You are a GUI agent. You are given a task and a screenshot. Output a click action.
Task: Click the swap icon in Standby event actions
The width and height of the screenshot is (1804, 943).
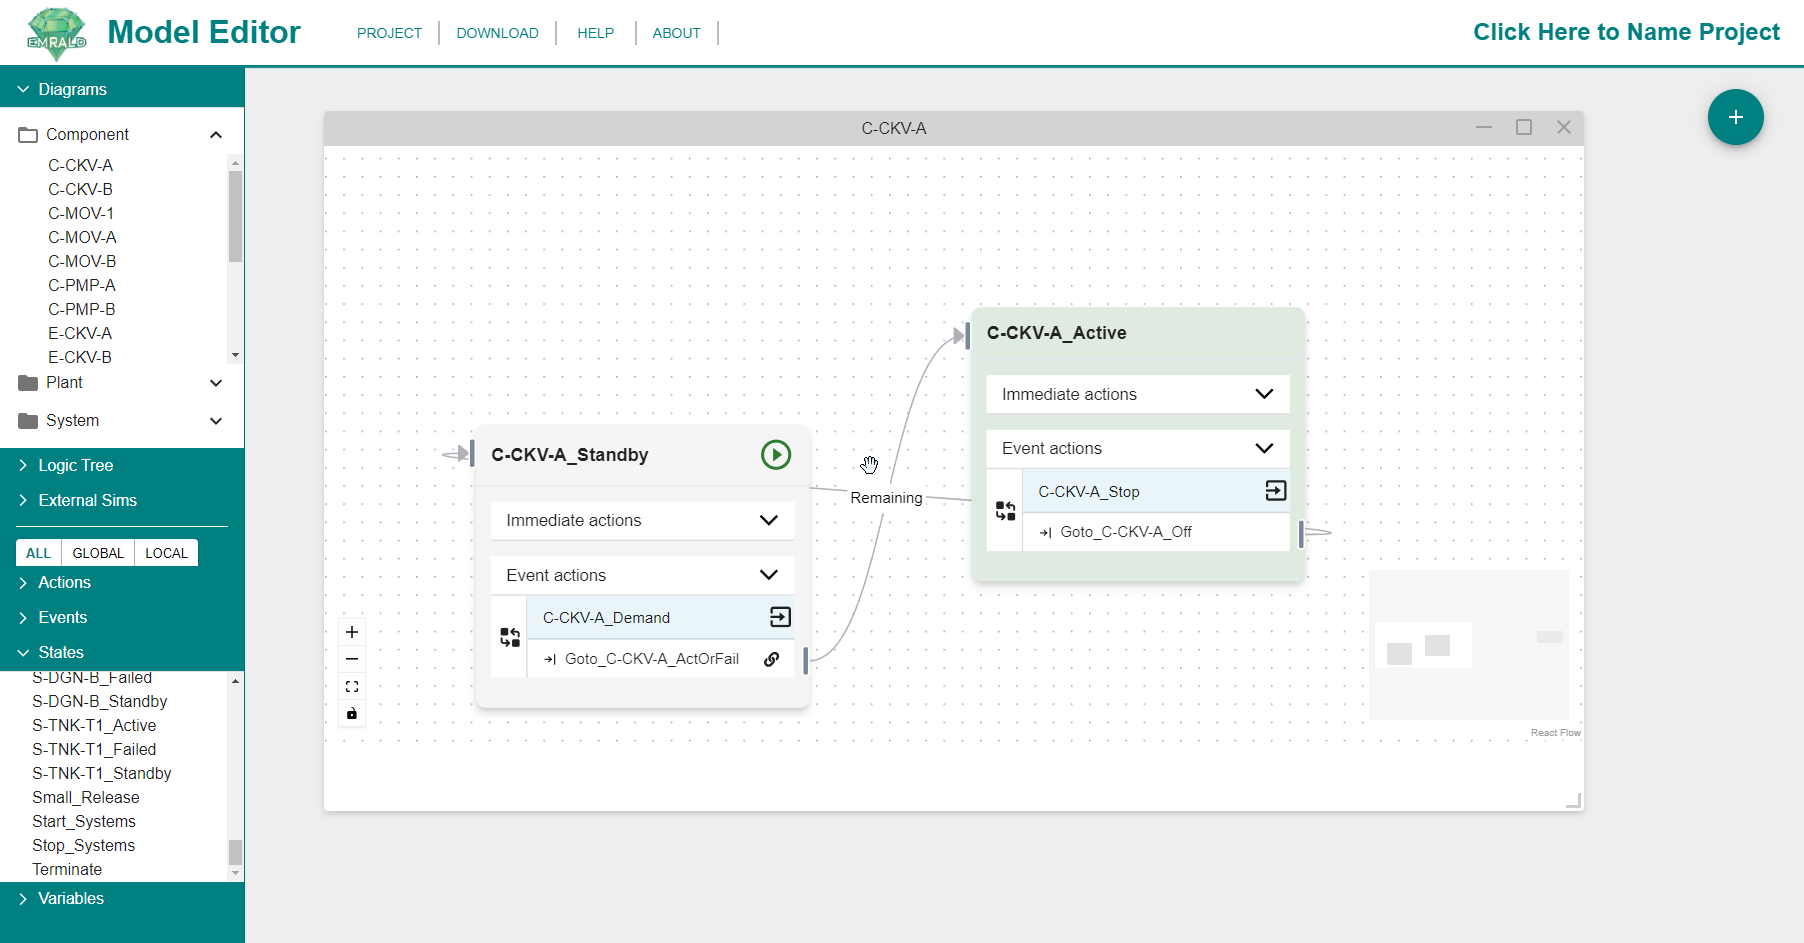click(x=510, y=637)
